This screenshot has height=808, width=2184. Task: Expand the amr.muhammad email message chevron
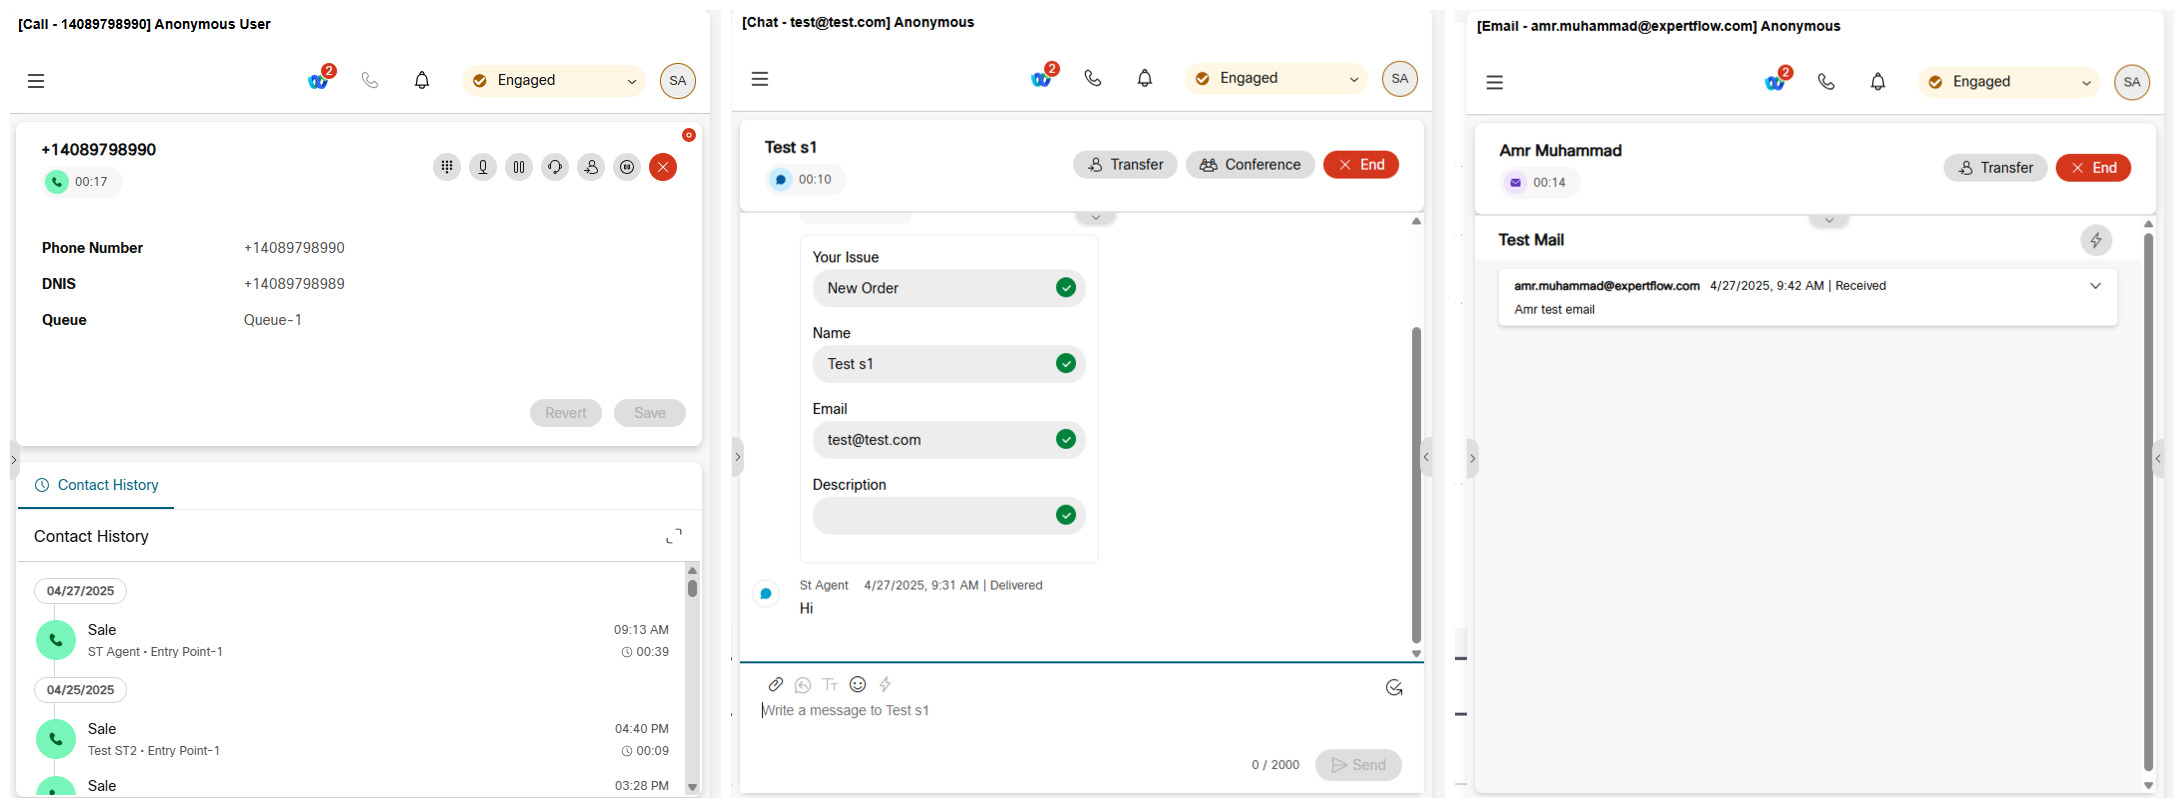[x=2095, y=286]
